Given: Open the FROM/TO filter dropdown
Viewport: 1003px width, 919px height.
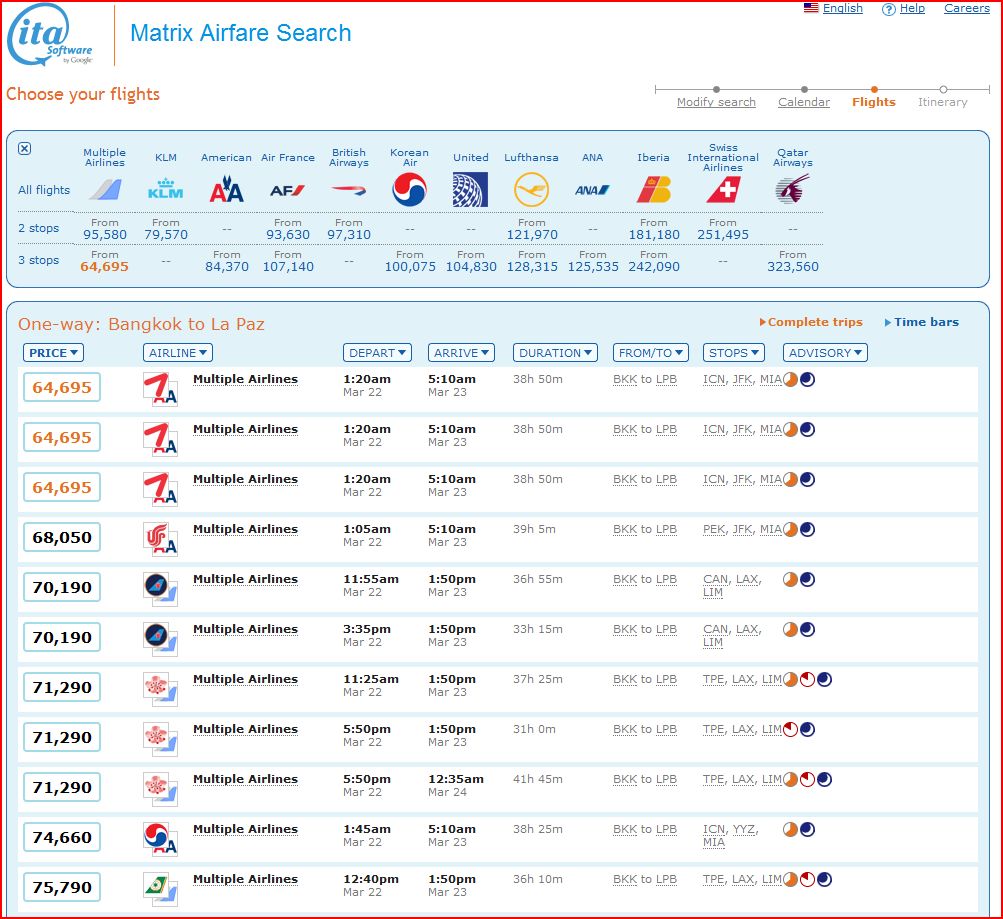Looking at the screenshot, I should [x=651, y=352].
